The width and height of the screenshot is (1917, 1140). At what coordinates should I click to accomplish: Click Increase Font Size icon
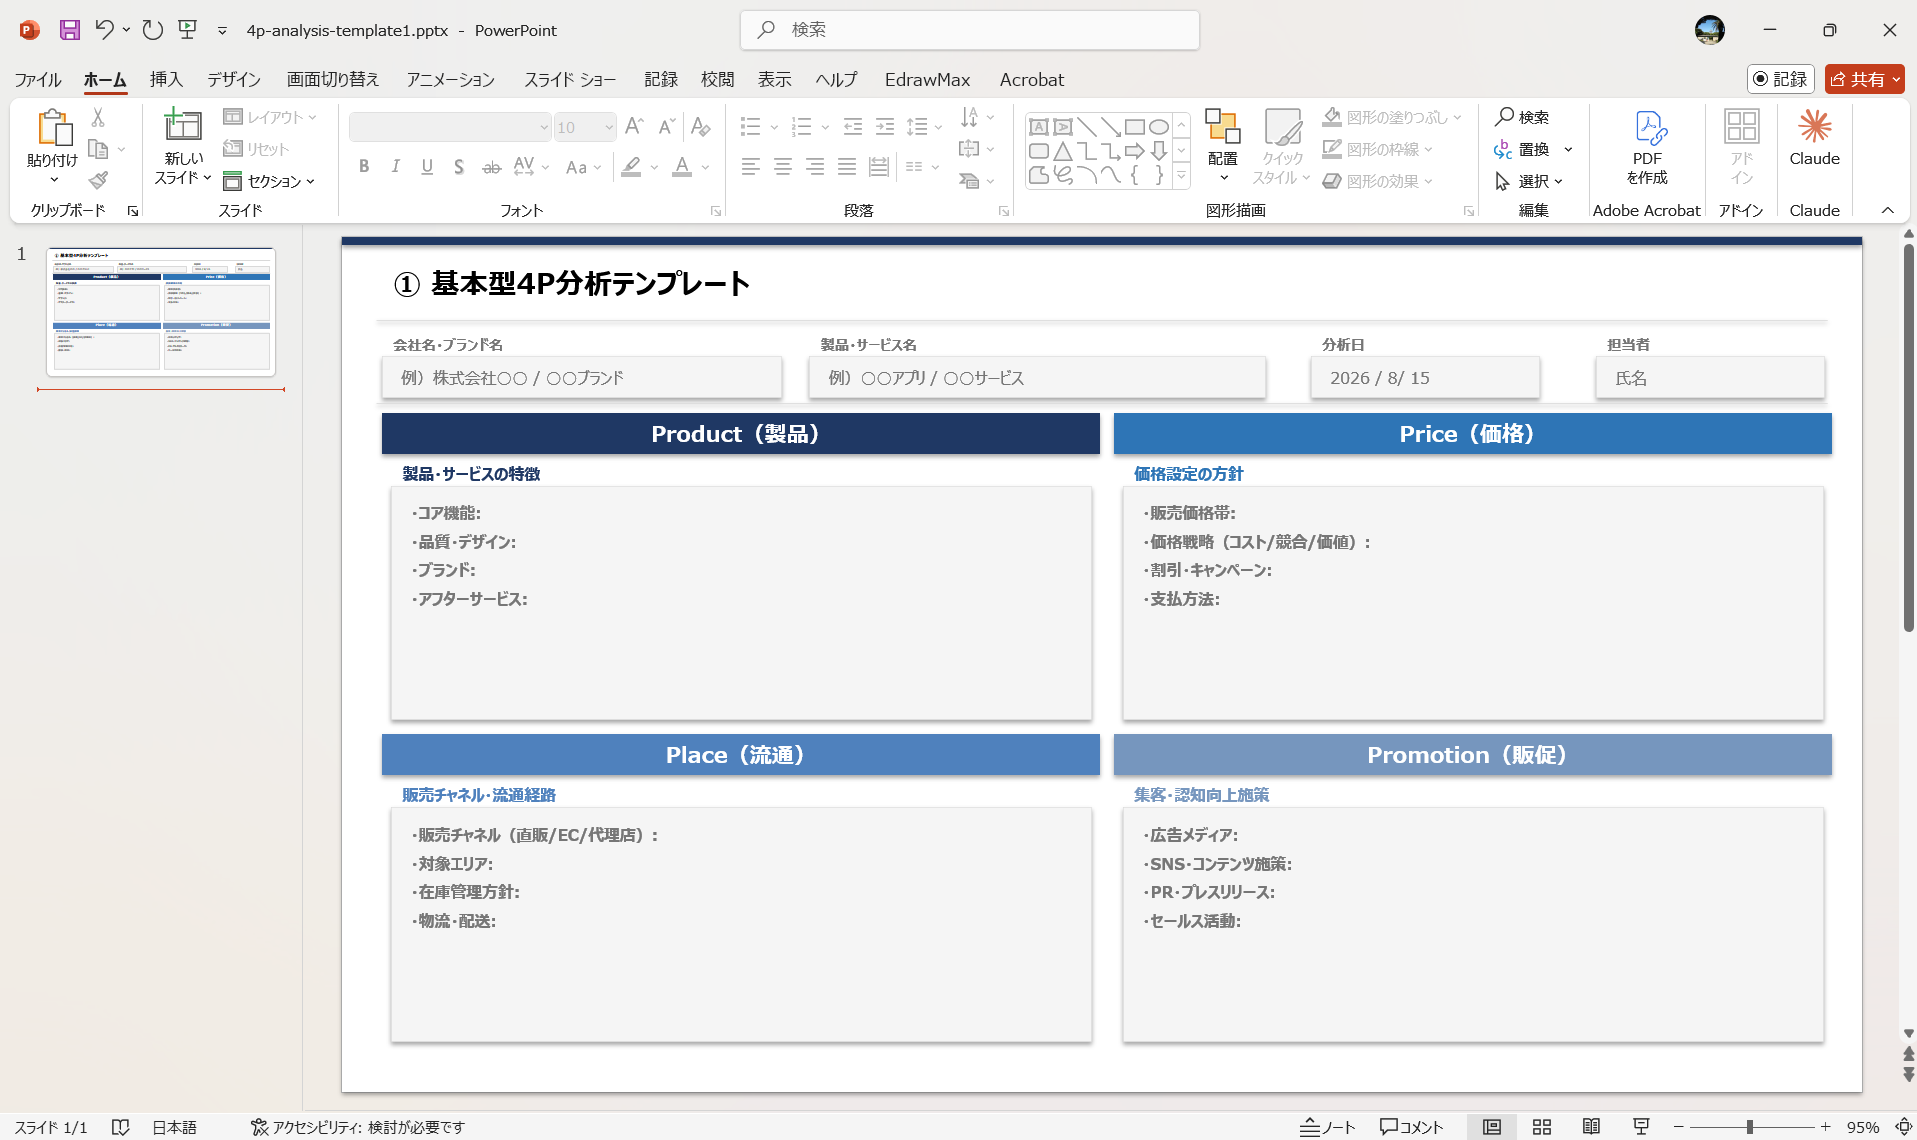pos(634,127)
